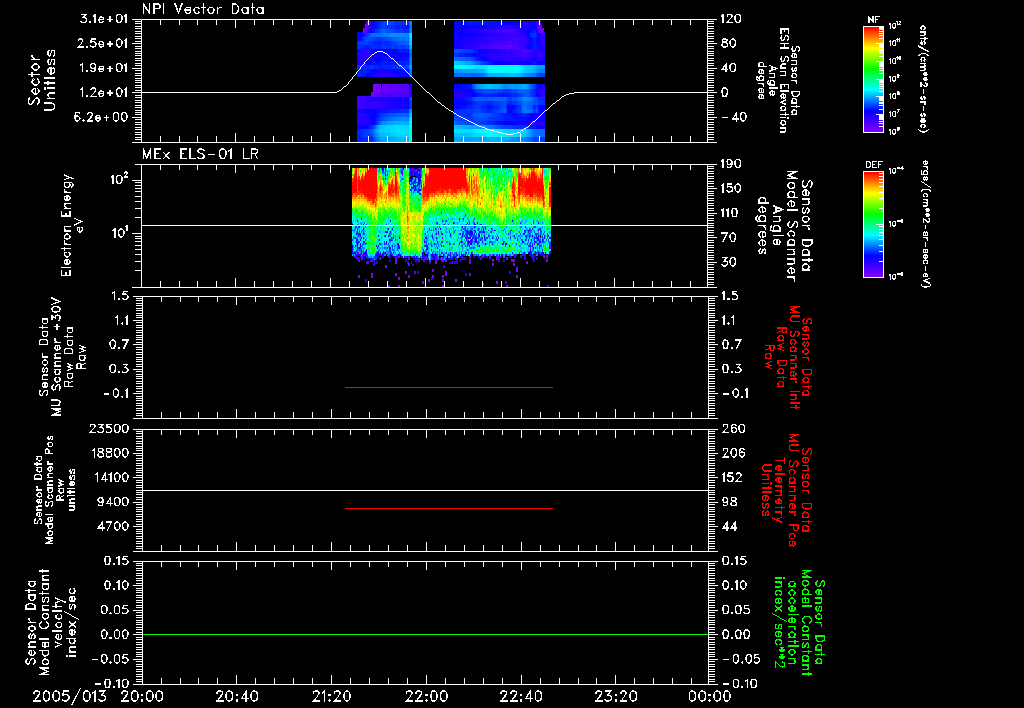Click the red "MU Scanner Inh Raw Data" label

pyautogui.click(x=788, y=357)
